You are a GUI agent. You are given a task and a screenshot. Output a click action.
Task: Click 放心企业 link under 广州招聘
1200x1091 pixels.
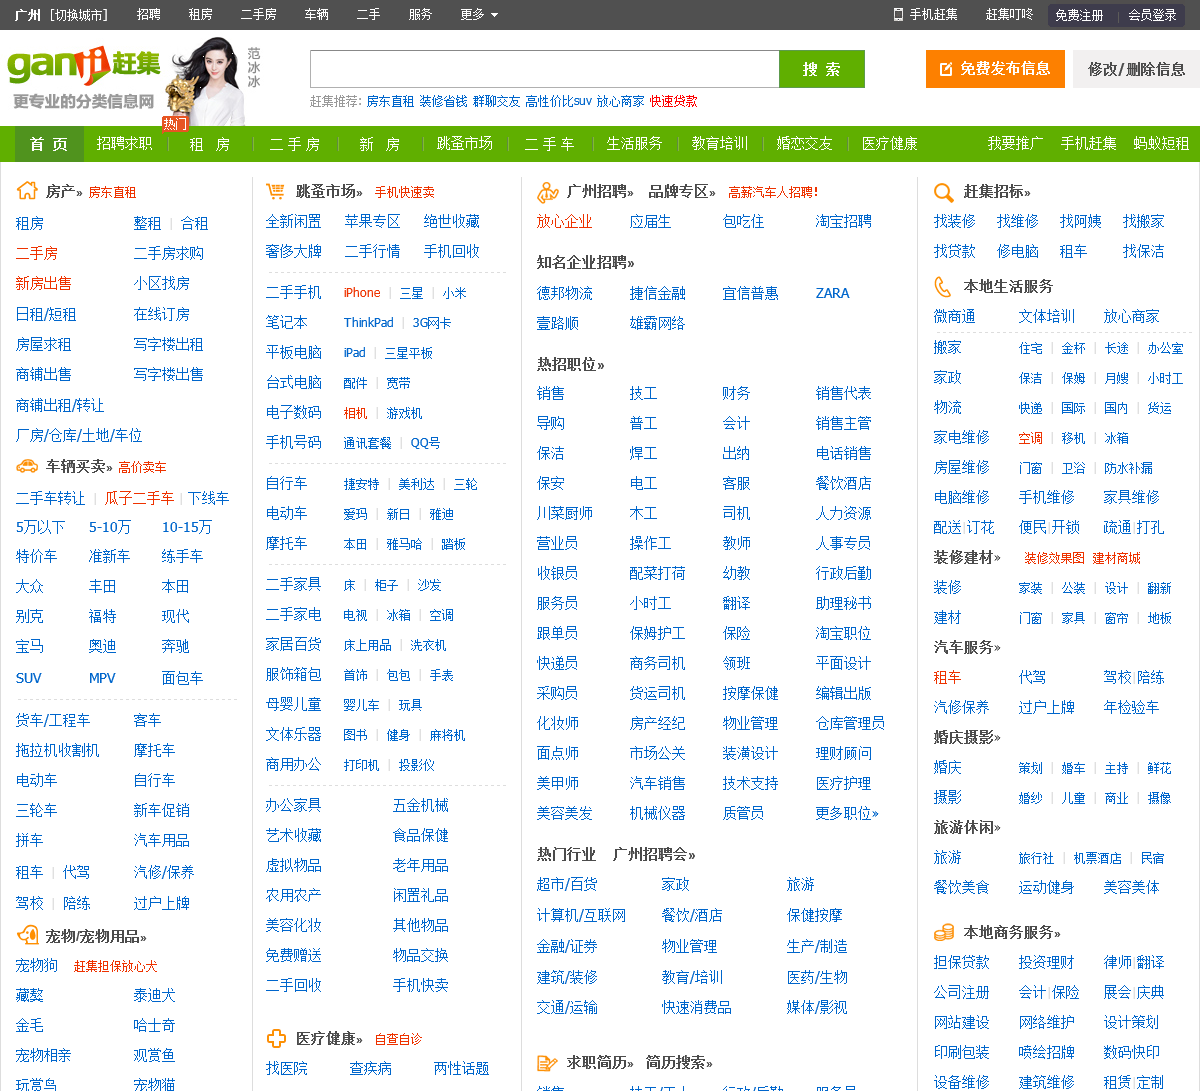coord(565,221)
